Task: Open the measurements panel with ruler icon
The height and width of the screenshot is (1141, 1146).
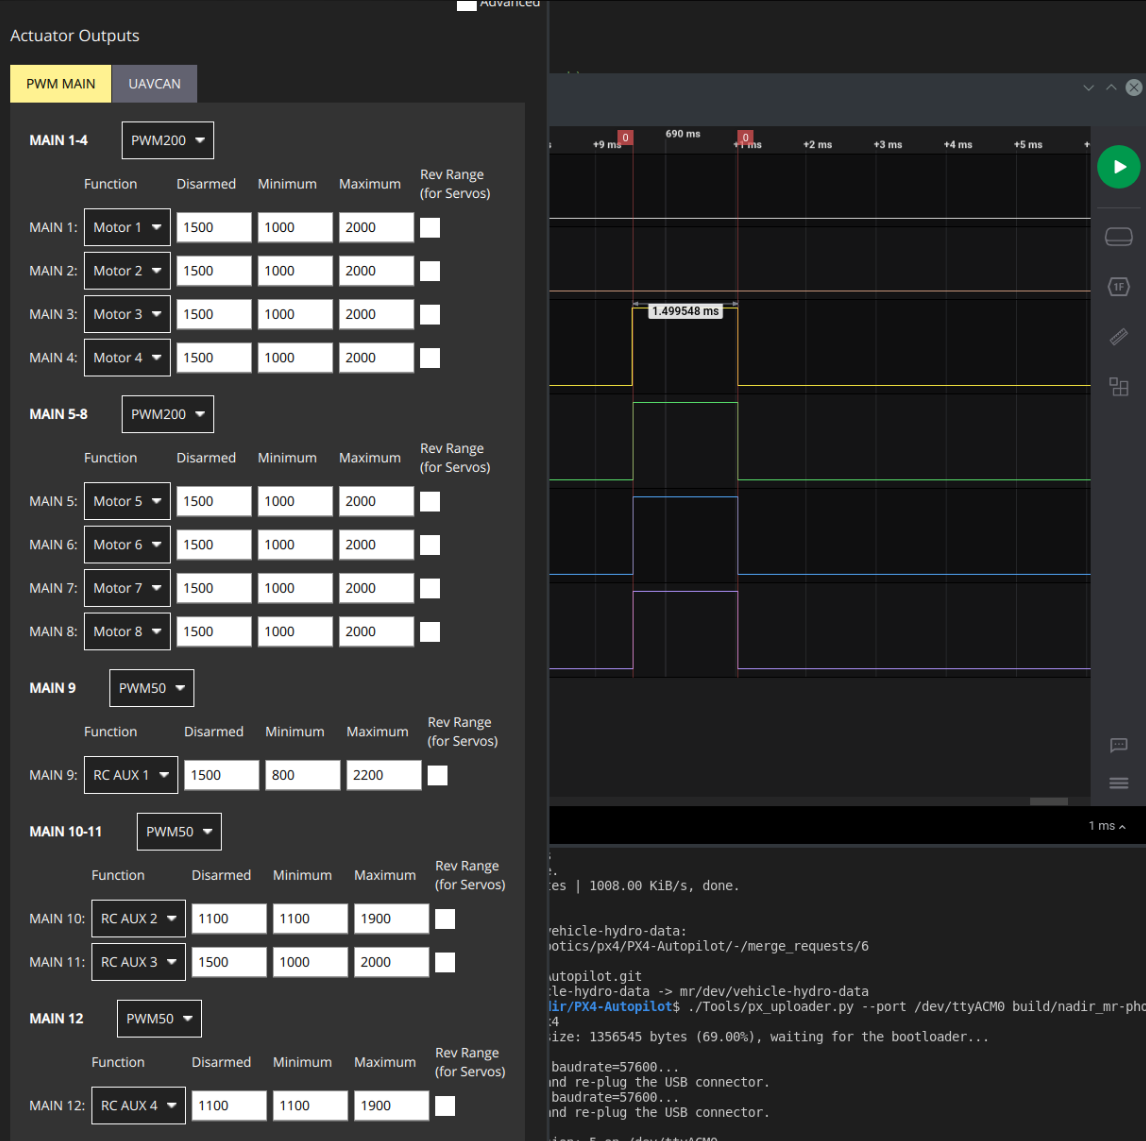Action: click(1118, 336)
